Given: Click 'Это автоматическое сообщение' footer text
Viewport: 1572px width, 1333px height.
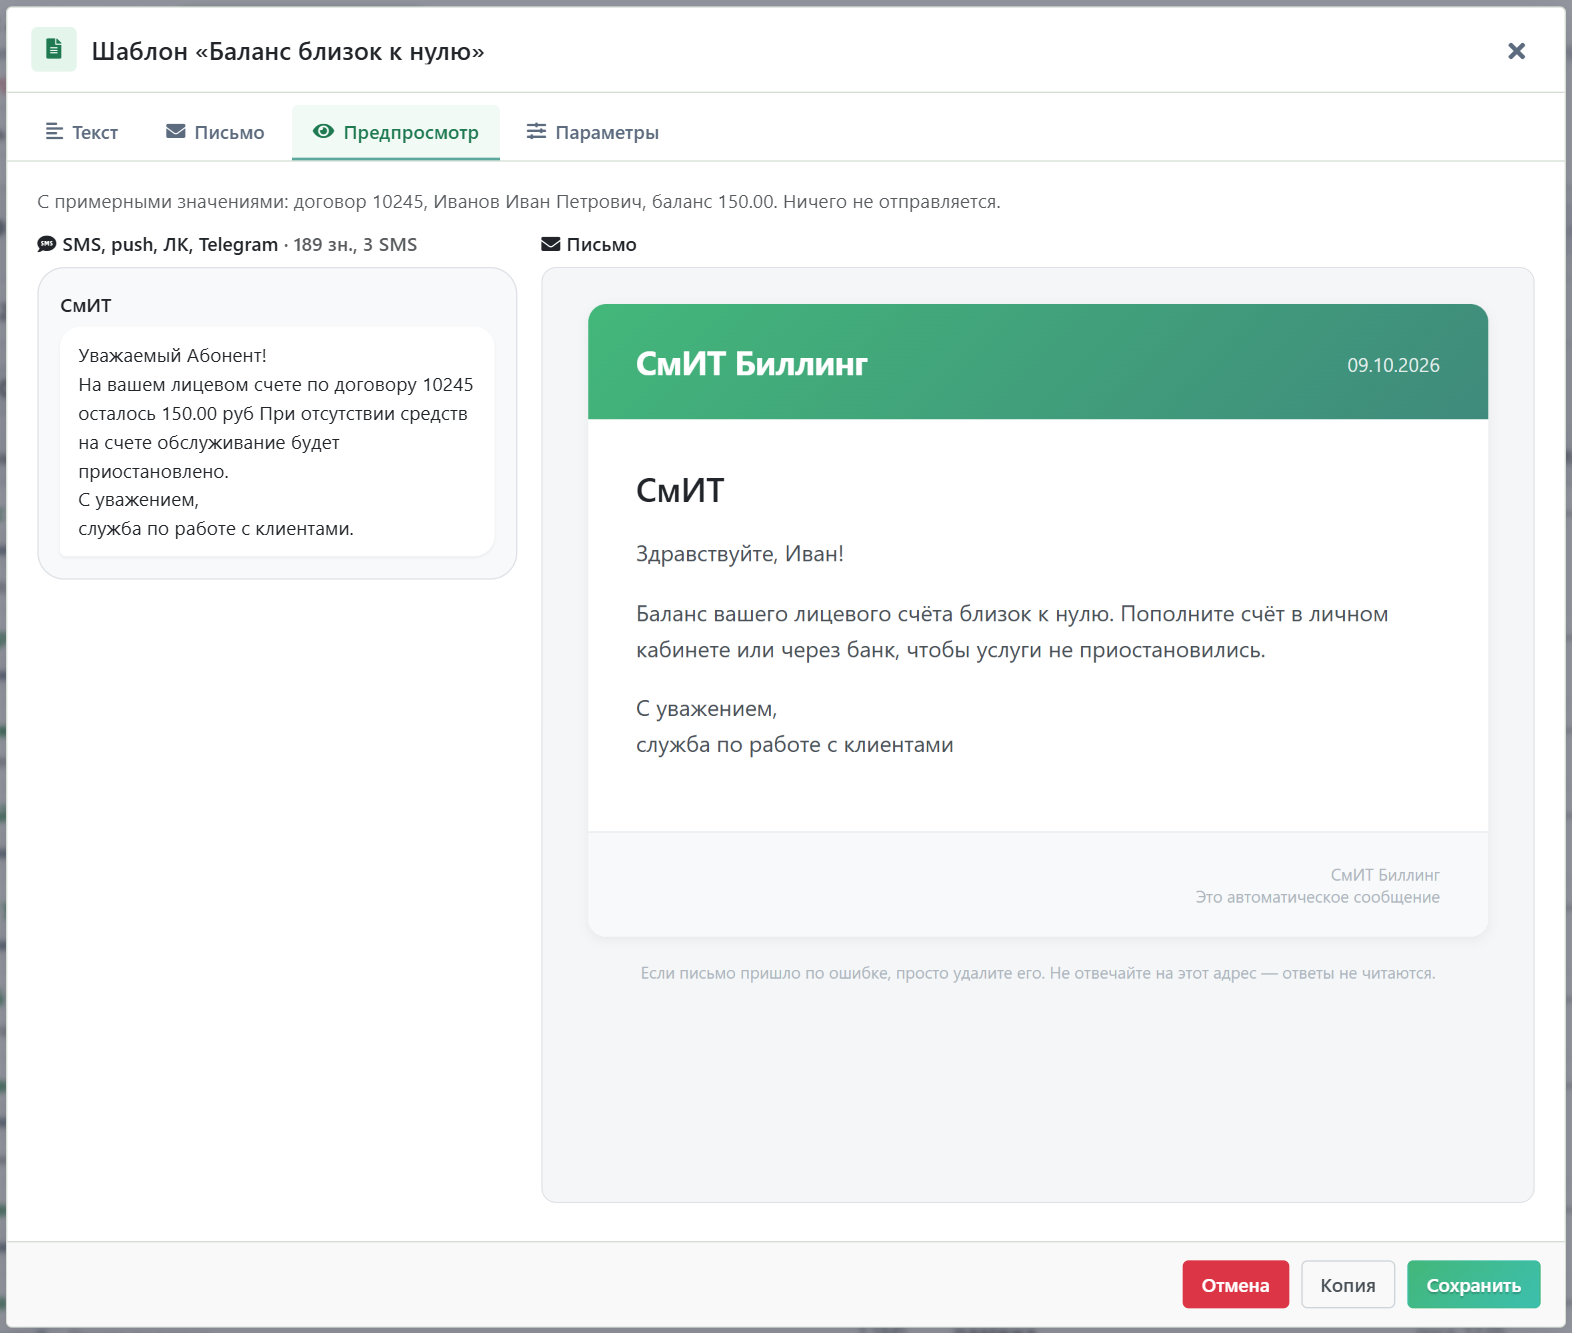Looking at the screenshot, I should tap(1318, 897).
